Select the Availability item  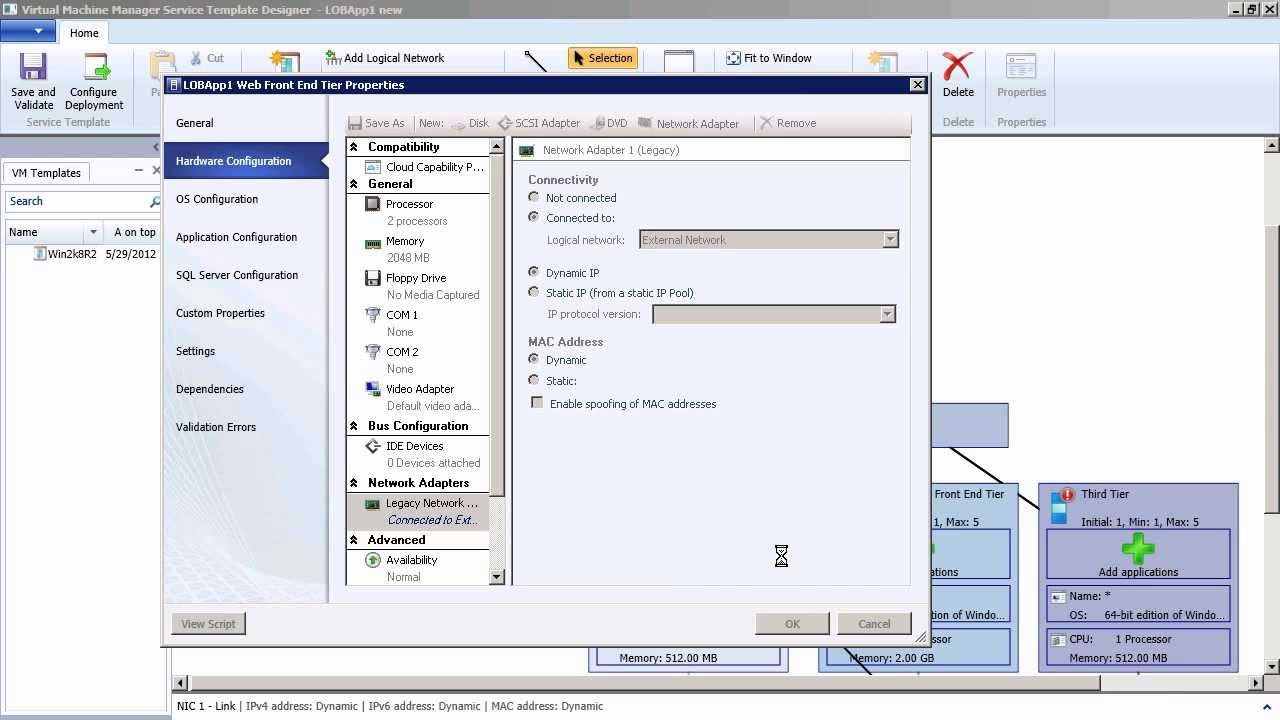point(418,568)
